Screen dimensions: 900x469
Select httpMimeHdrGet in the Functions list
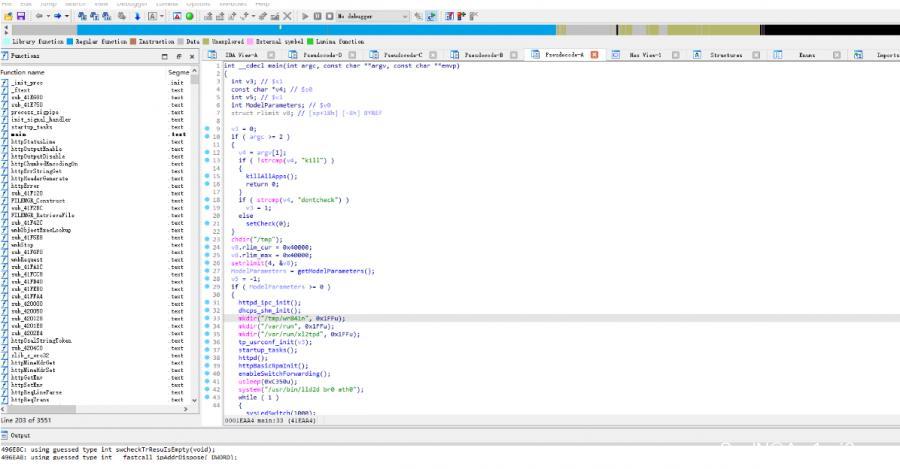(x=33, y=363)
